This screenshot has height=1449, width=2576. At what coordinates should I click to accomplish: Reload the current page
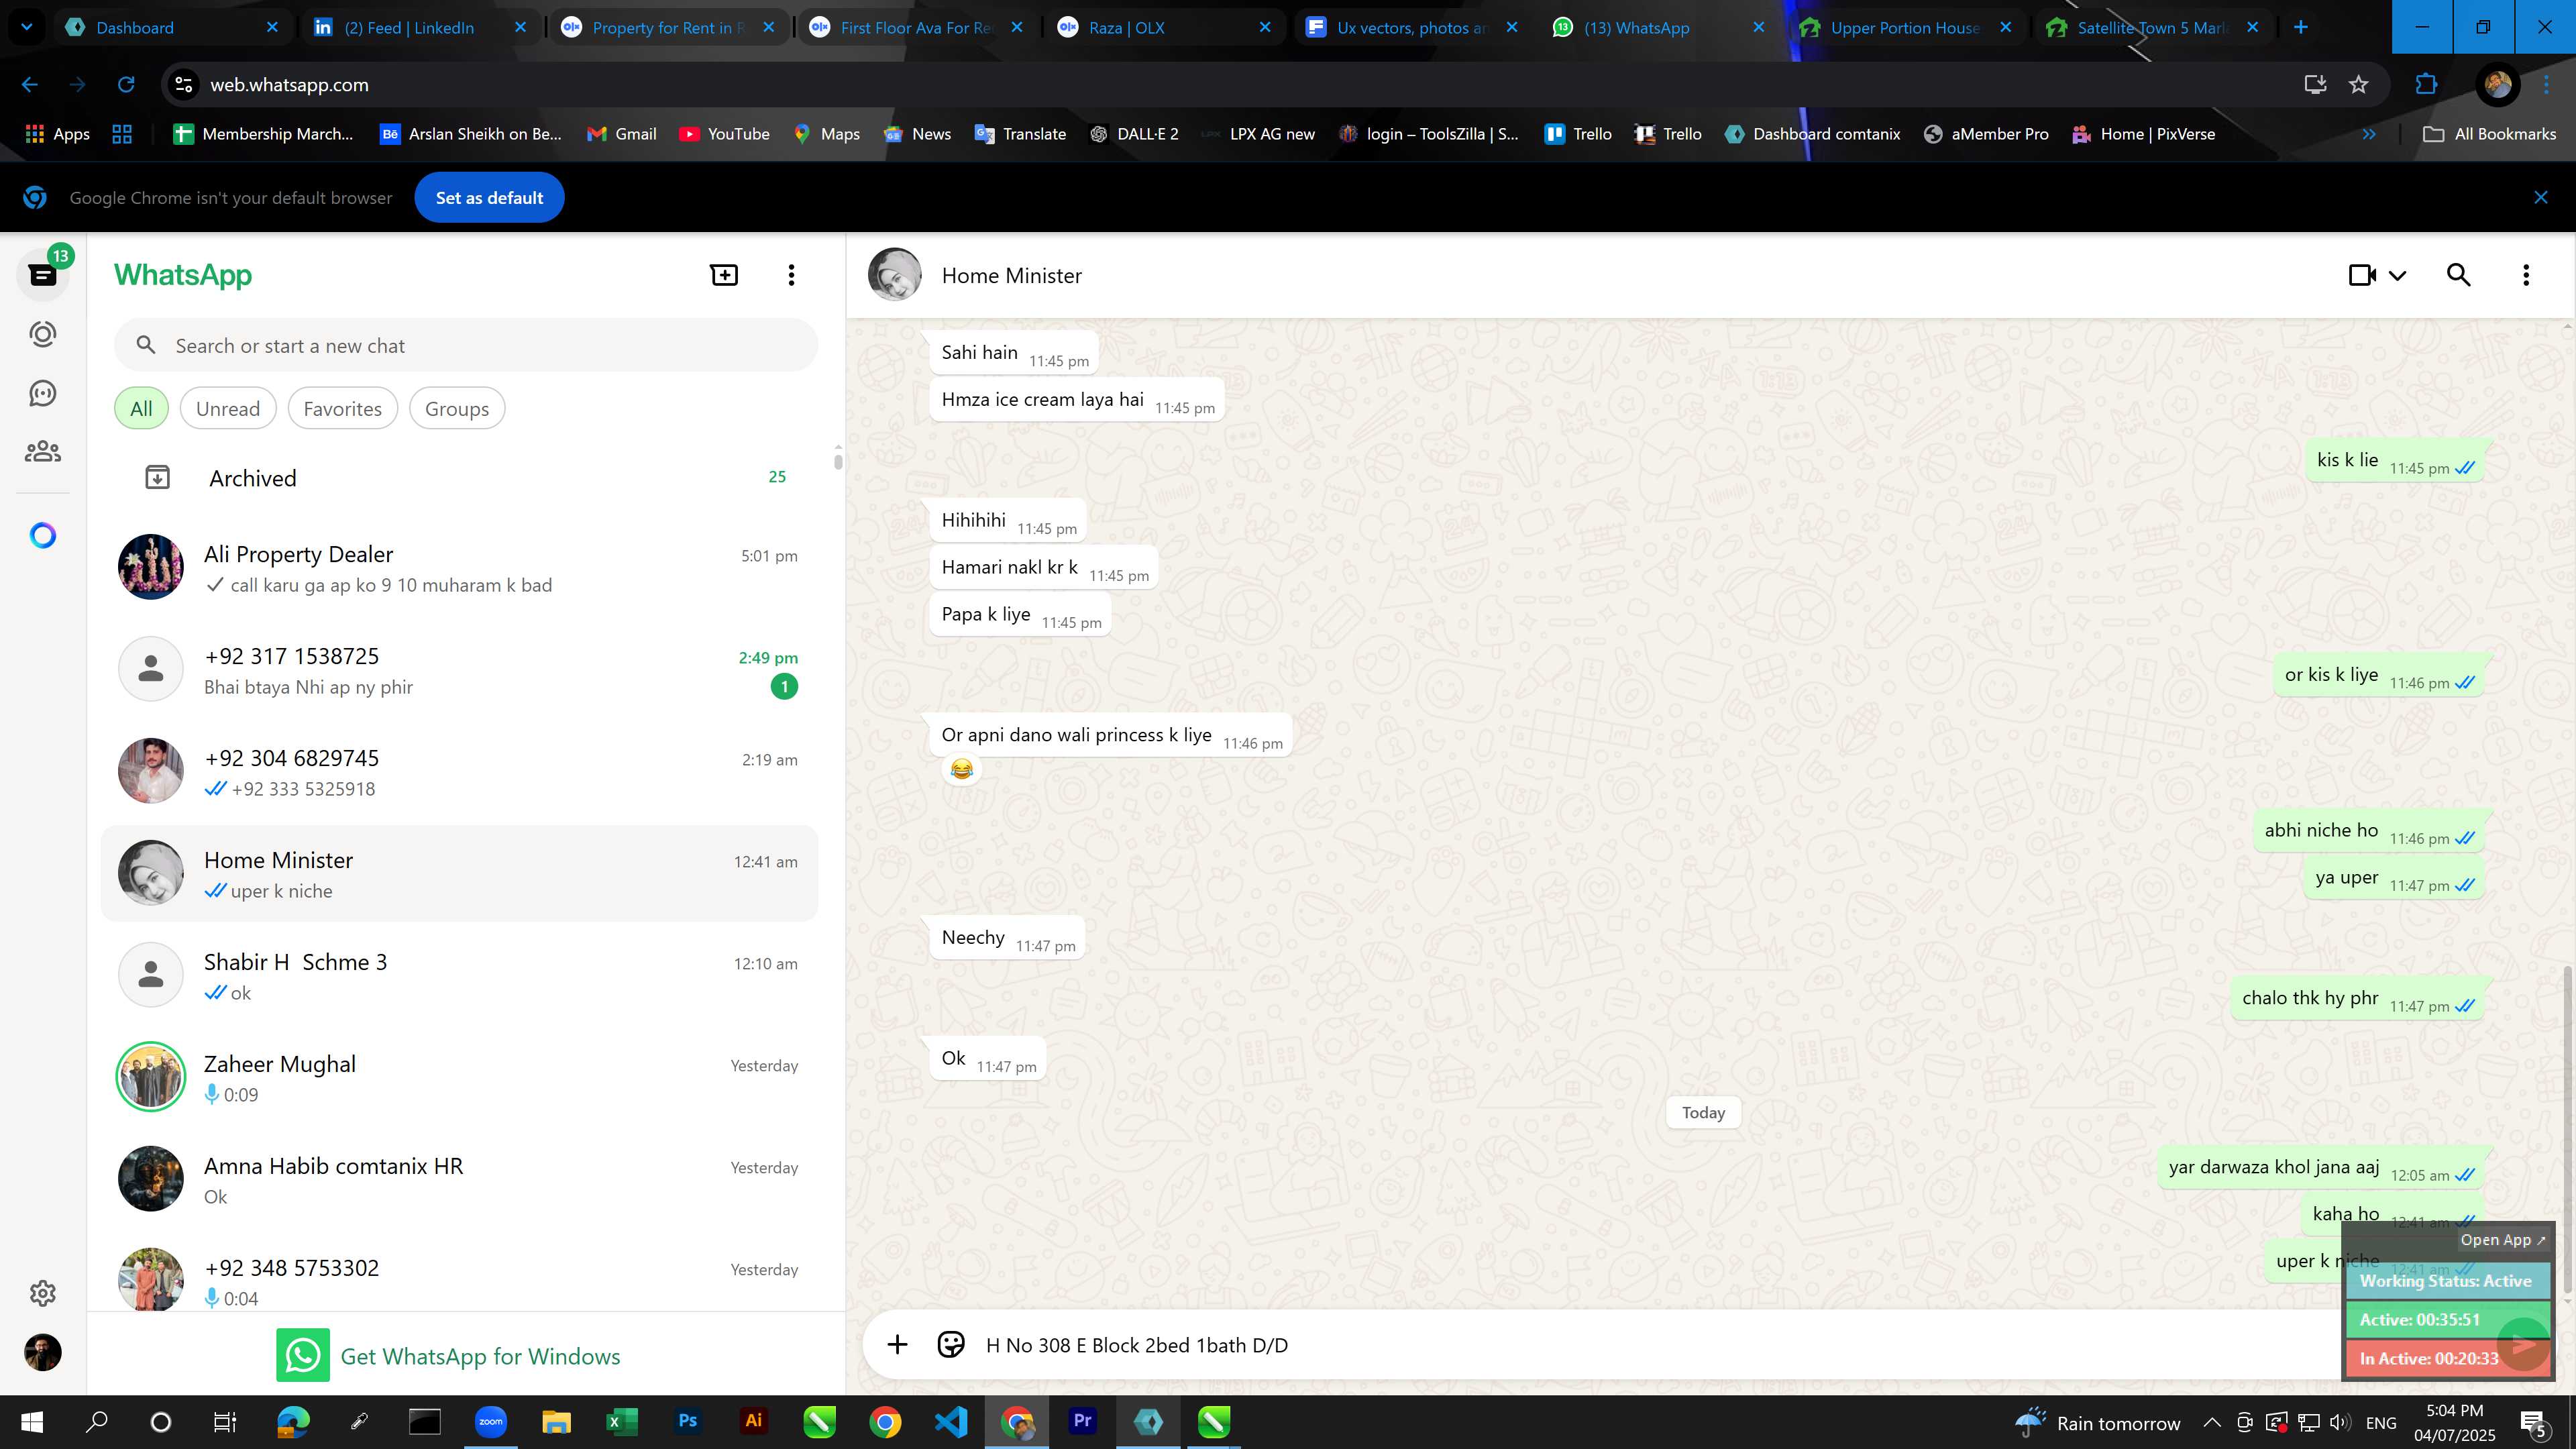click(126, 85)
